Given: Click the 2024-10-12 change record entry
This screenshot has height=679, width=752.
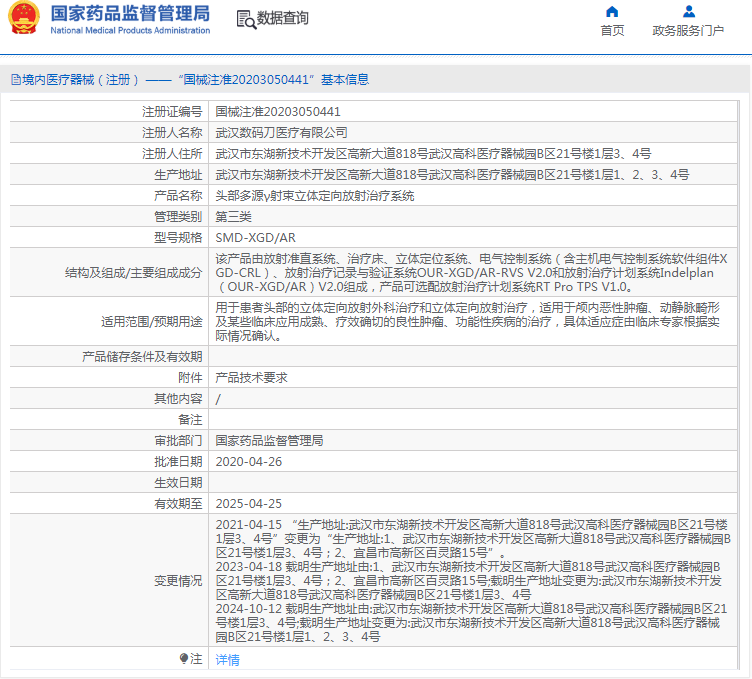Looking at the screenshot, I should click(471, 623).
